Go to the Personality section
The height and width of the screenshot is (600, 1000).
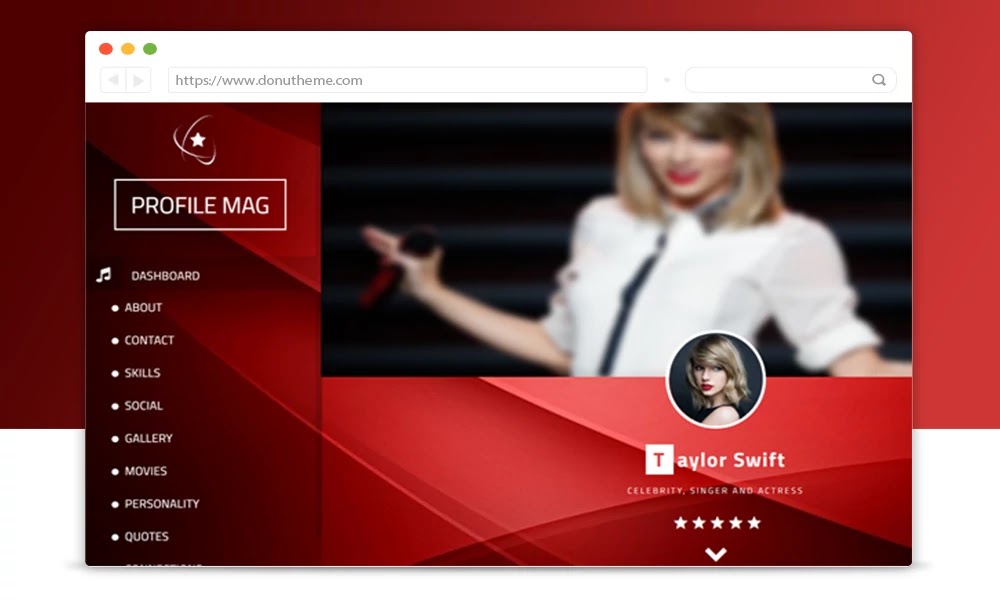tap(162, 504)
